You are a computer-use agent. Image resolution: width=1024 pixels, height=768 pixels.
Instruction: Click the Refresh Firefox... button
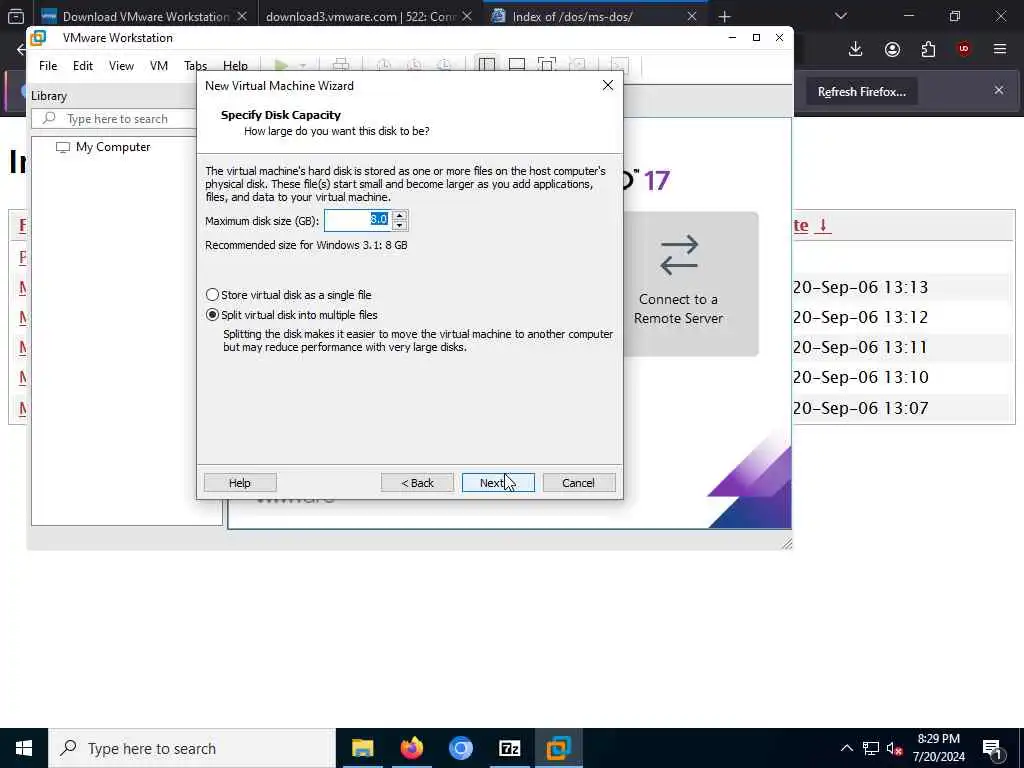[x=861, y=91]
